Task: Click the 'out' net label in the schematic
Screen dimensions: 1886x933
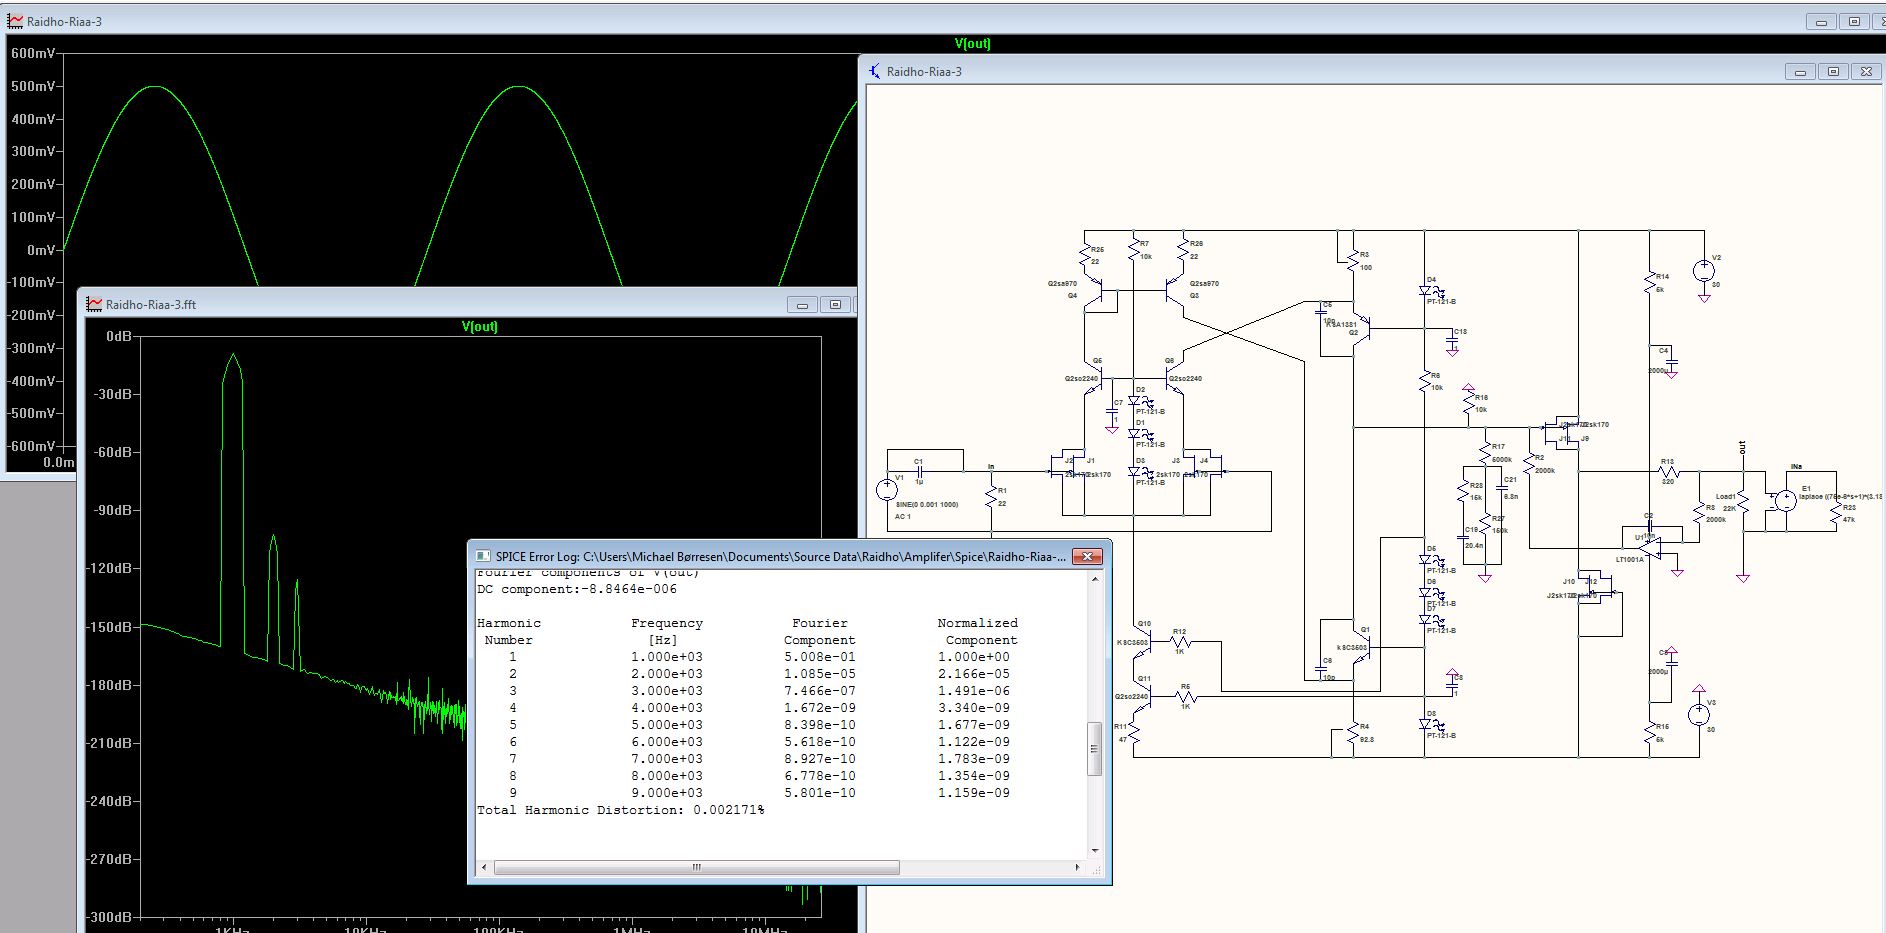Action: point(1742,447)
